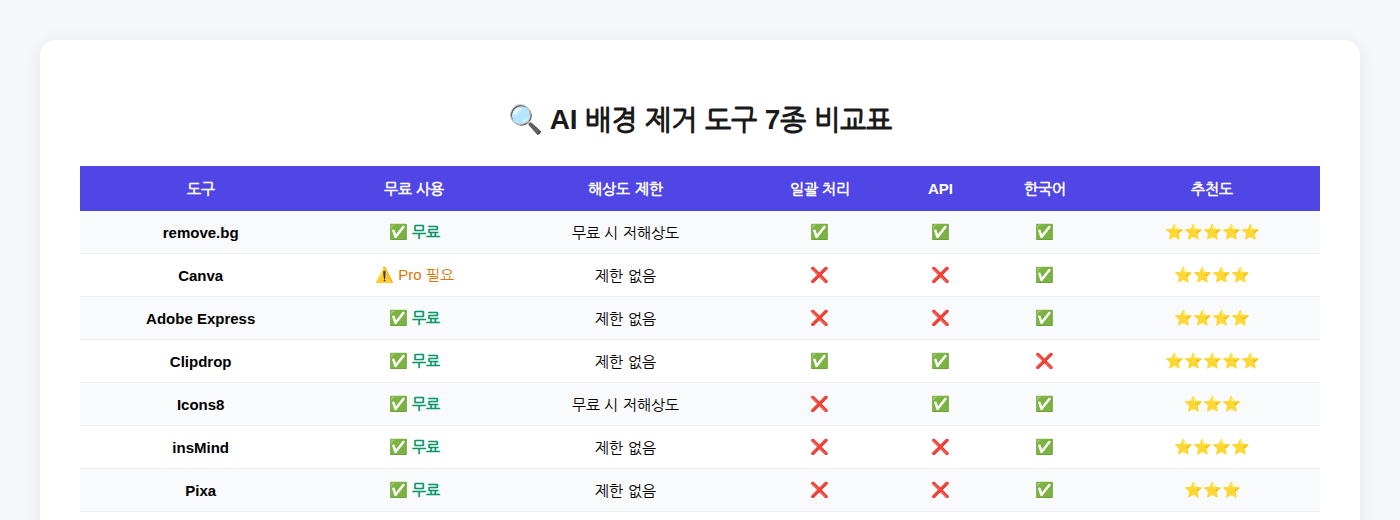Select the 일괄 처리 column header
1400x520 pixels.
tap(820, 189)
